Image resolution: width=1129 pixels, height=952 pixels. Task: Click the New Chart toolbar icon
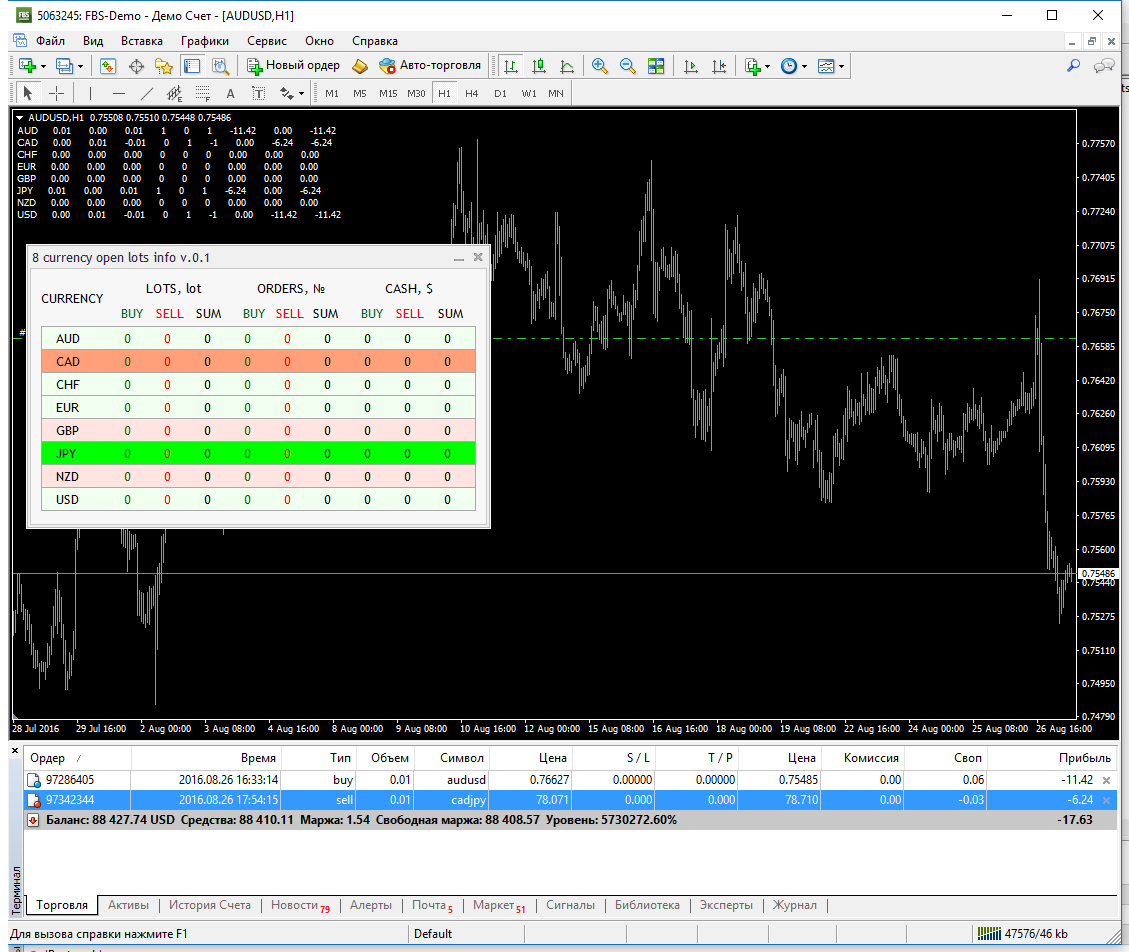click(x=27, y=66)
